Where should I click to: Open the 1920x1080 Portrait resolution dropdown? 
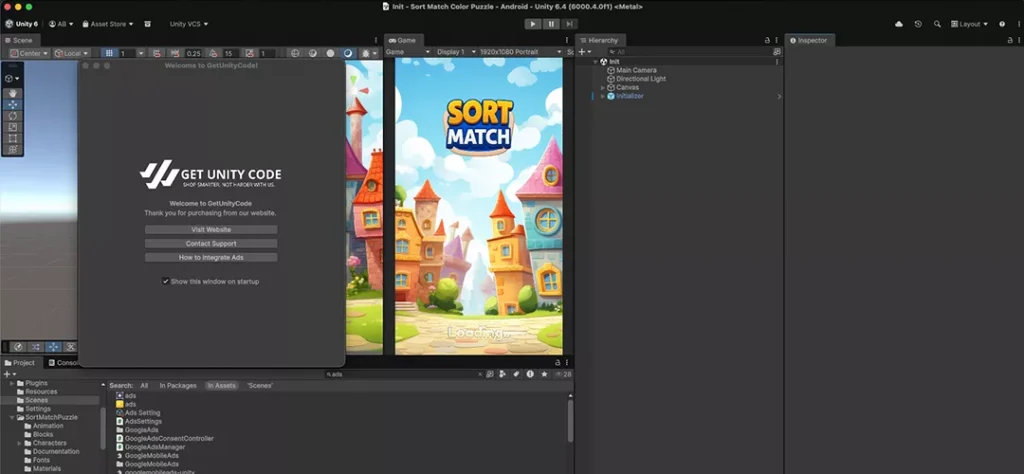pyautogui.click(x=520, y=52)
